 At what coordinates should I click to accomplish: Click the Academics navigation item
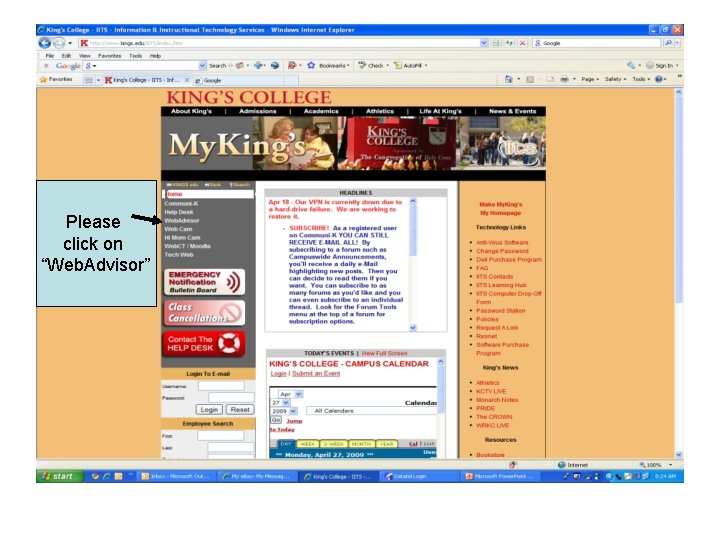click(x=321, y=111)
